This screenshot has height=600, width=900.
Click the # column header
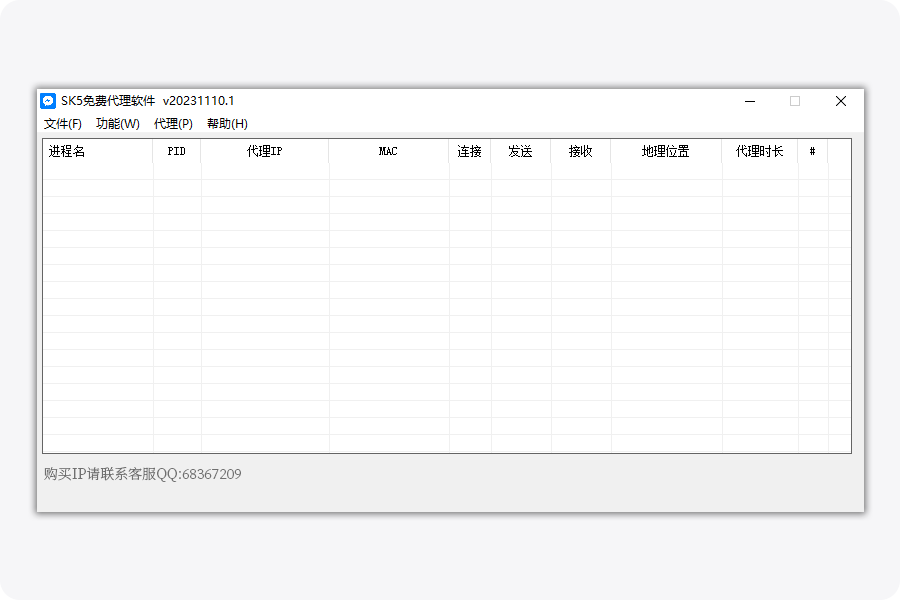pos(813,152)
